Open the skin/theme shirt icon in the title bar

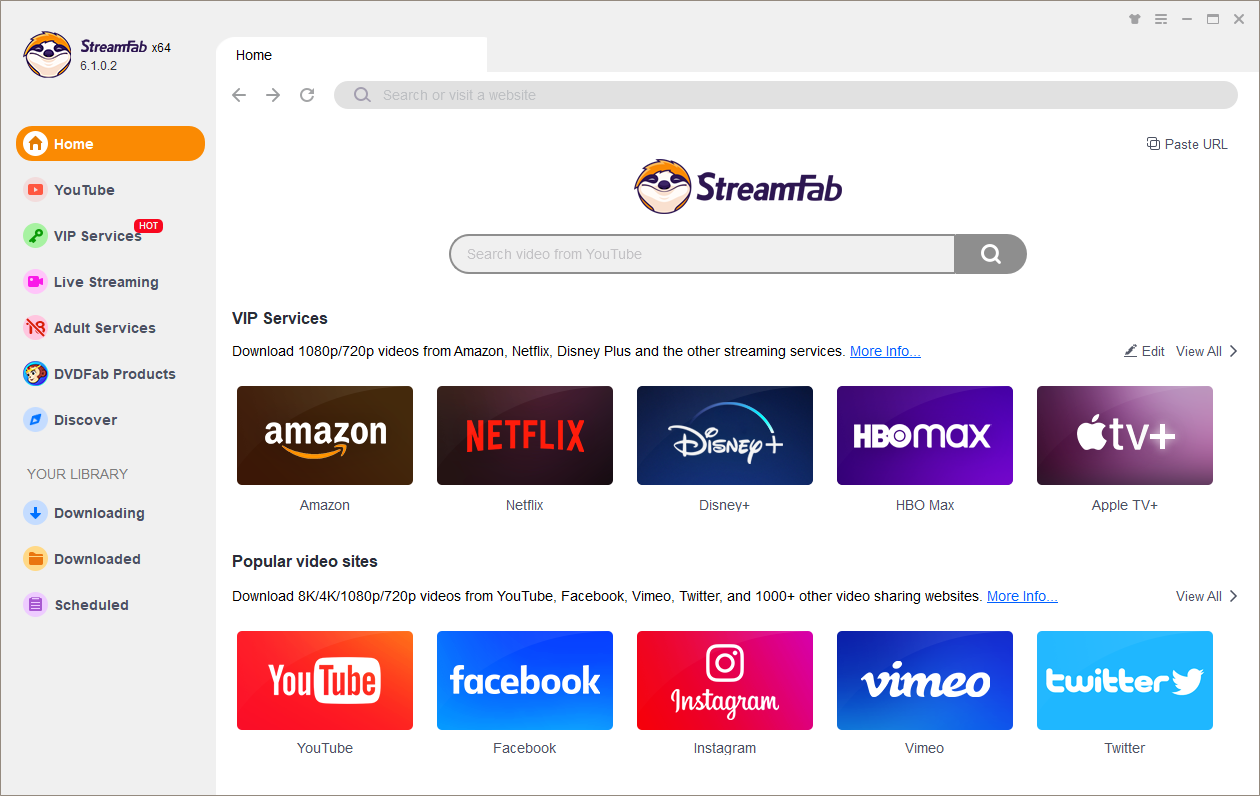tap(1134, 19)
